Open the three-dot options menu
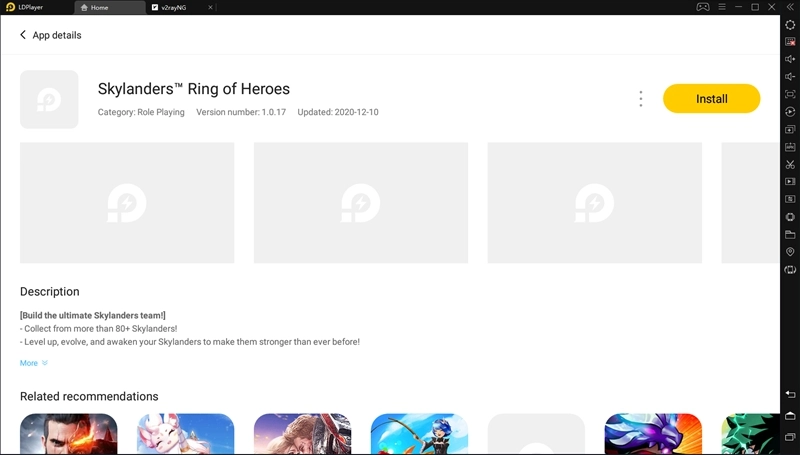 [641, 98]
